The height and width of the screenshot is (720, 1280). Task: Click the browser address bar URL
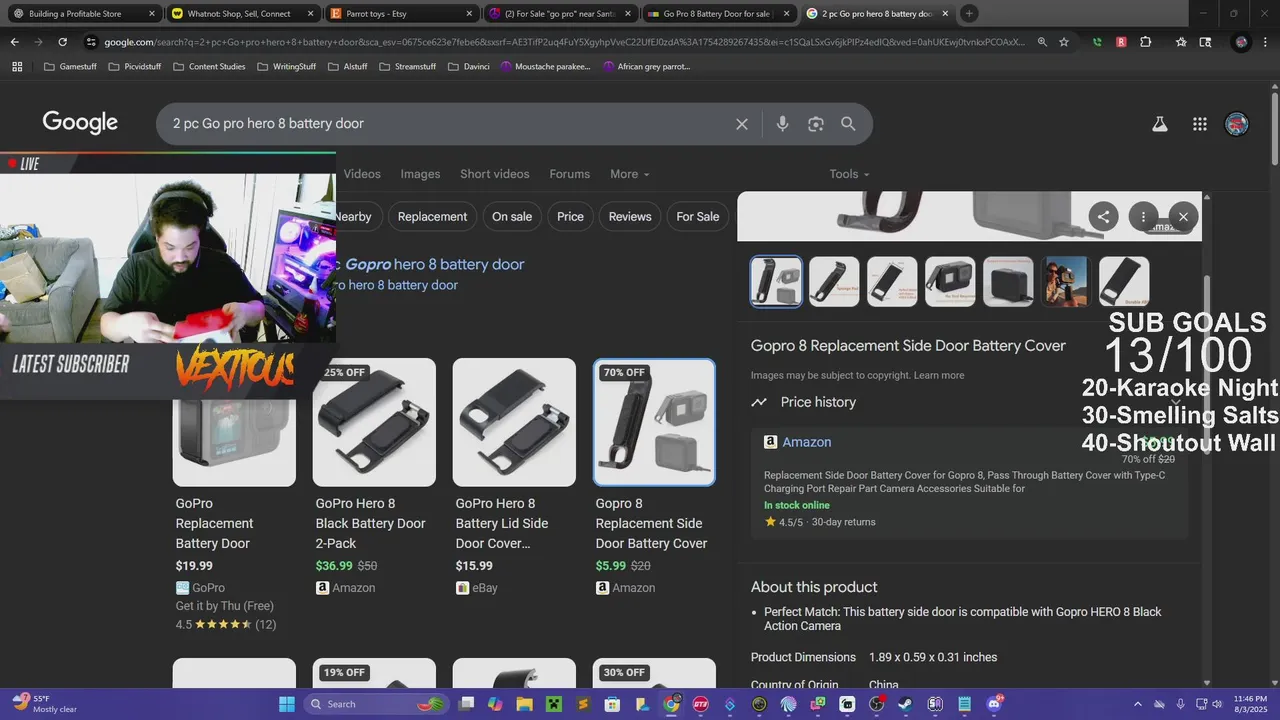click(565, 42)
